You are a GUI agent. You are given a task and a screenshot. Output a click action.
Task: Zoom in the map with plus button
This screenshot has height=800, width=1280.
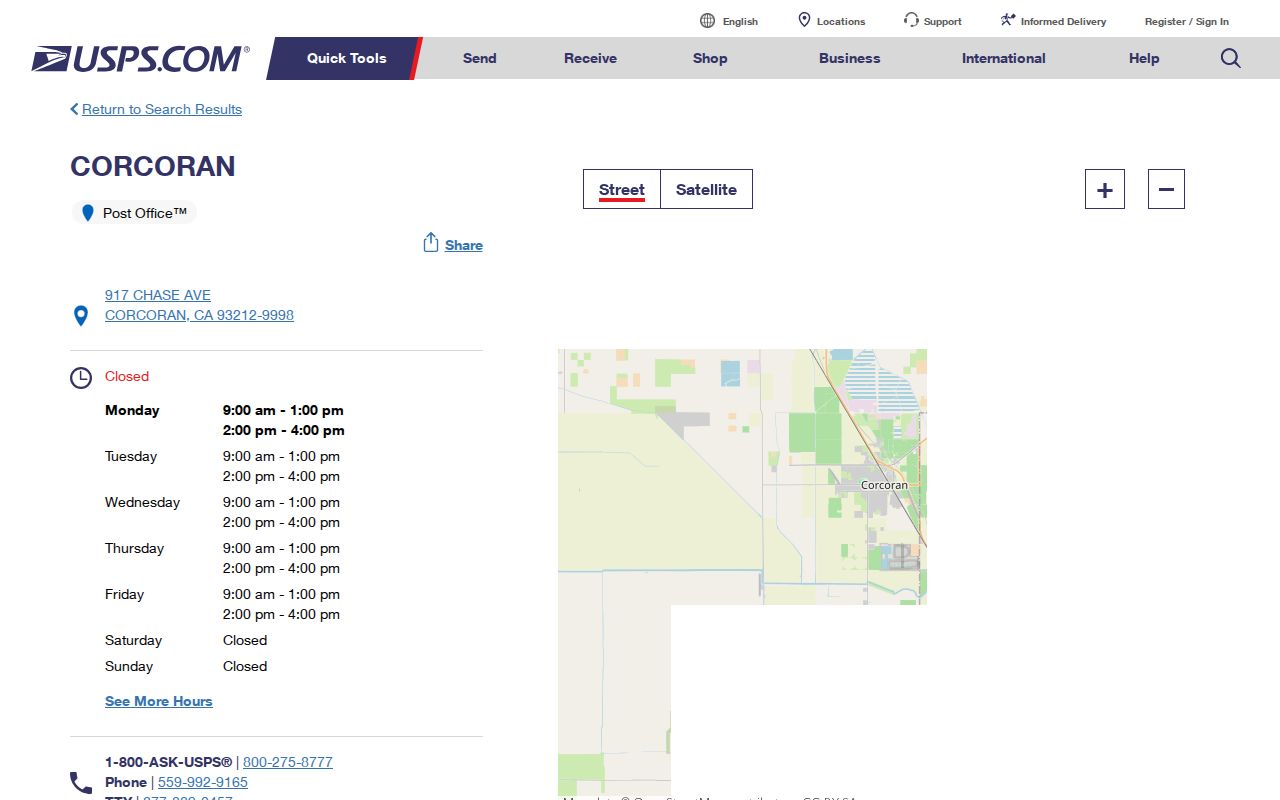(x=1105, y=189)
